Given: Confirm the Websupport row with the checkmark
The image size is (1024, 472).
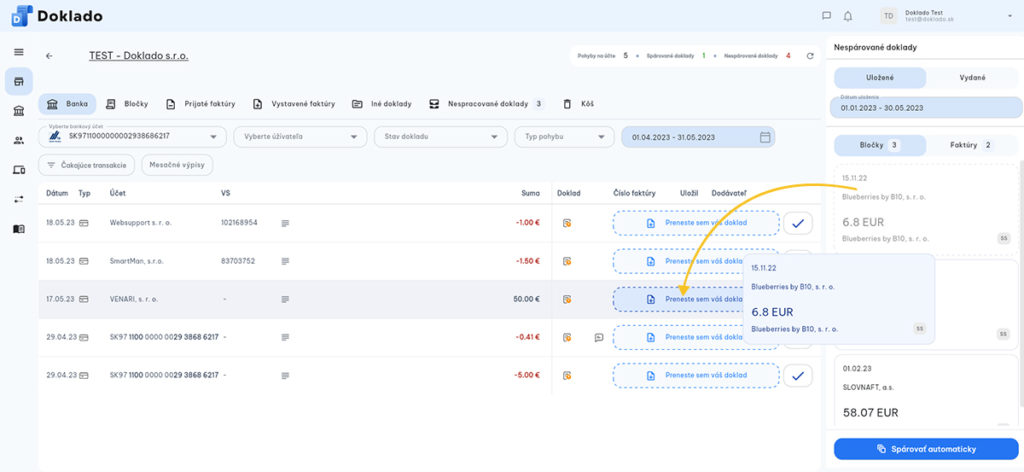Looking at the screenshot, I should pos(797,223).
